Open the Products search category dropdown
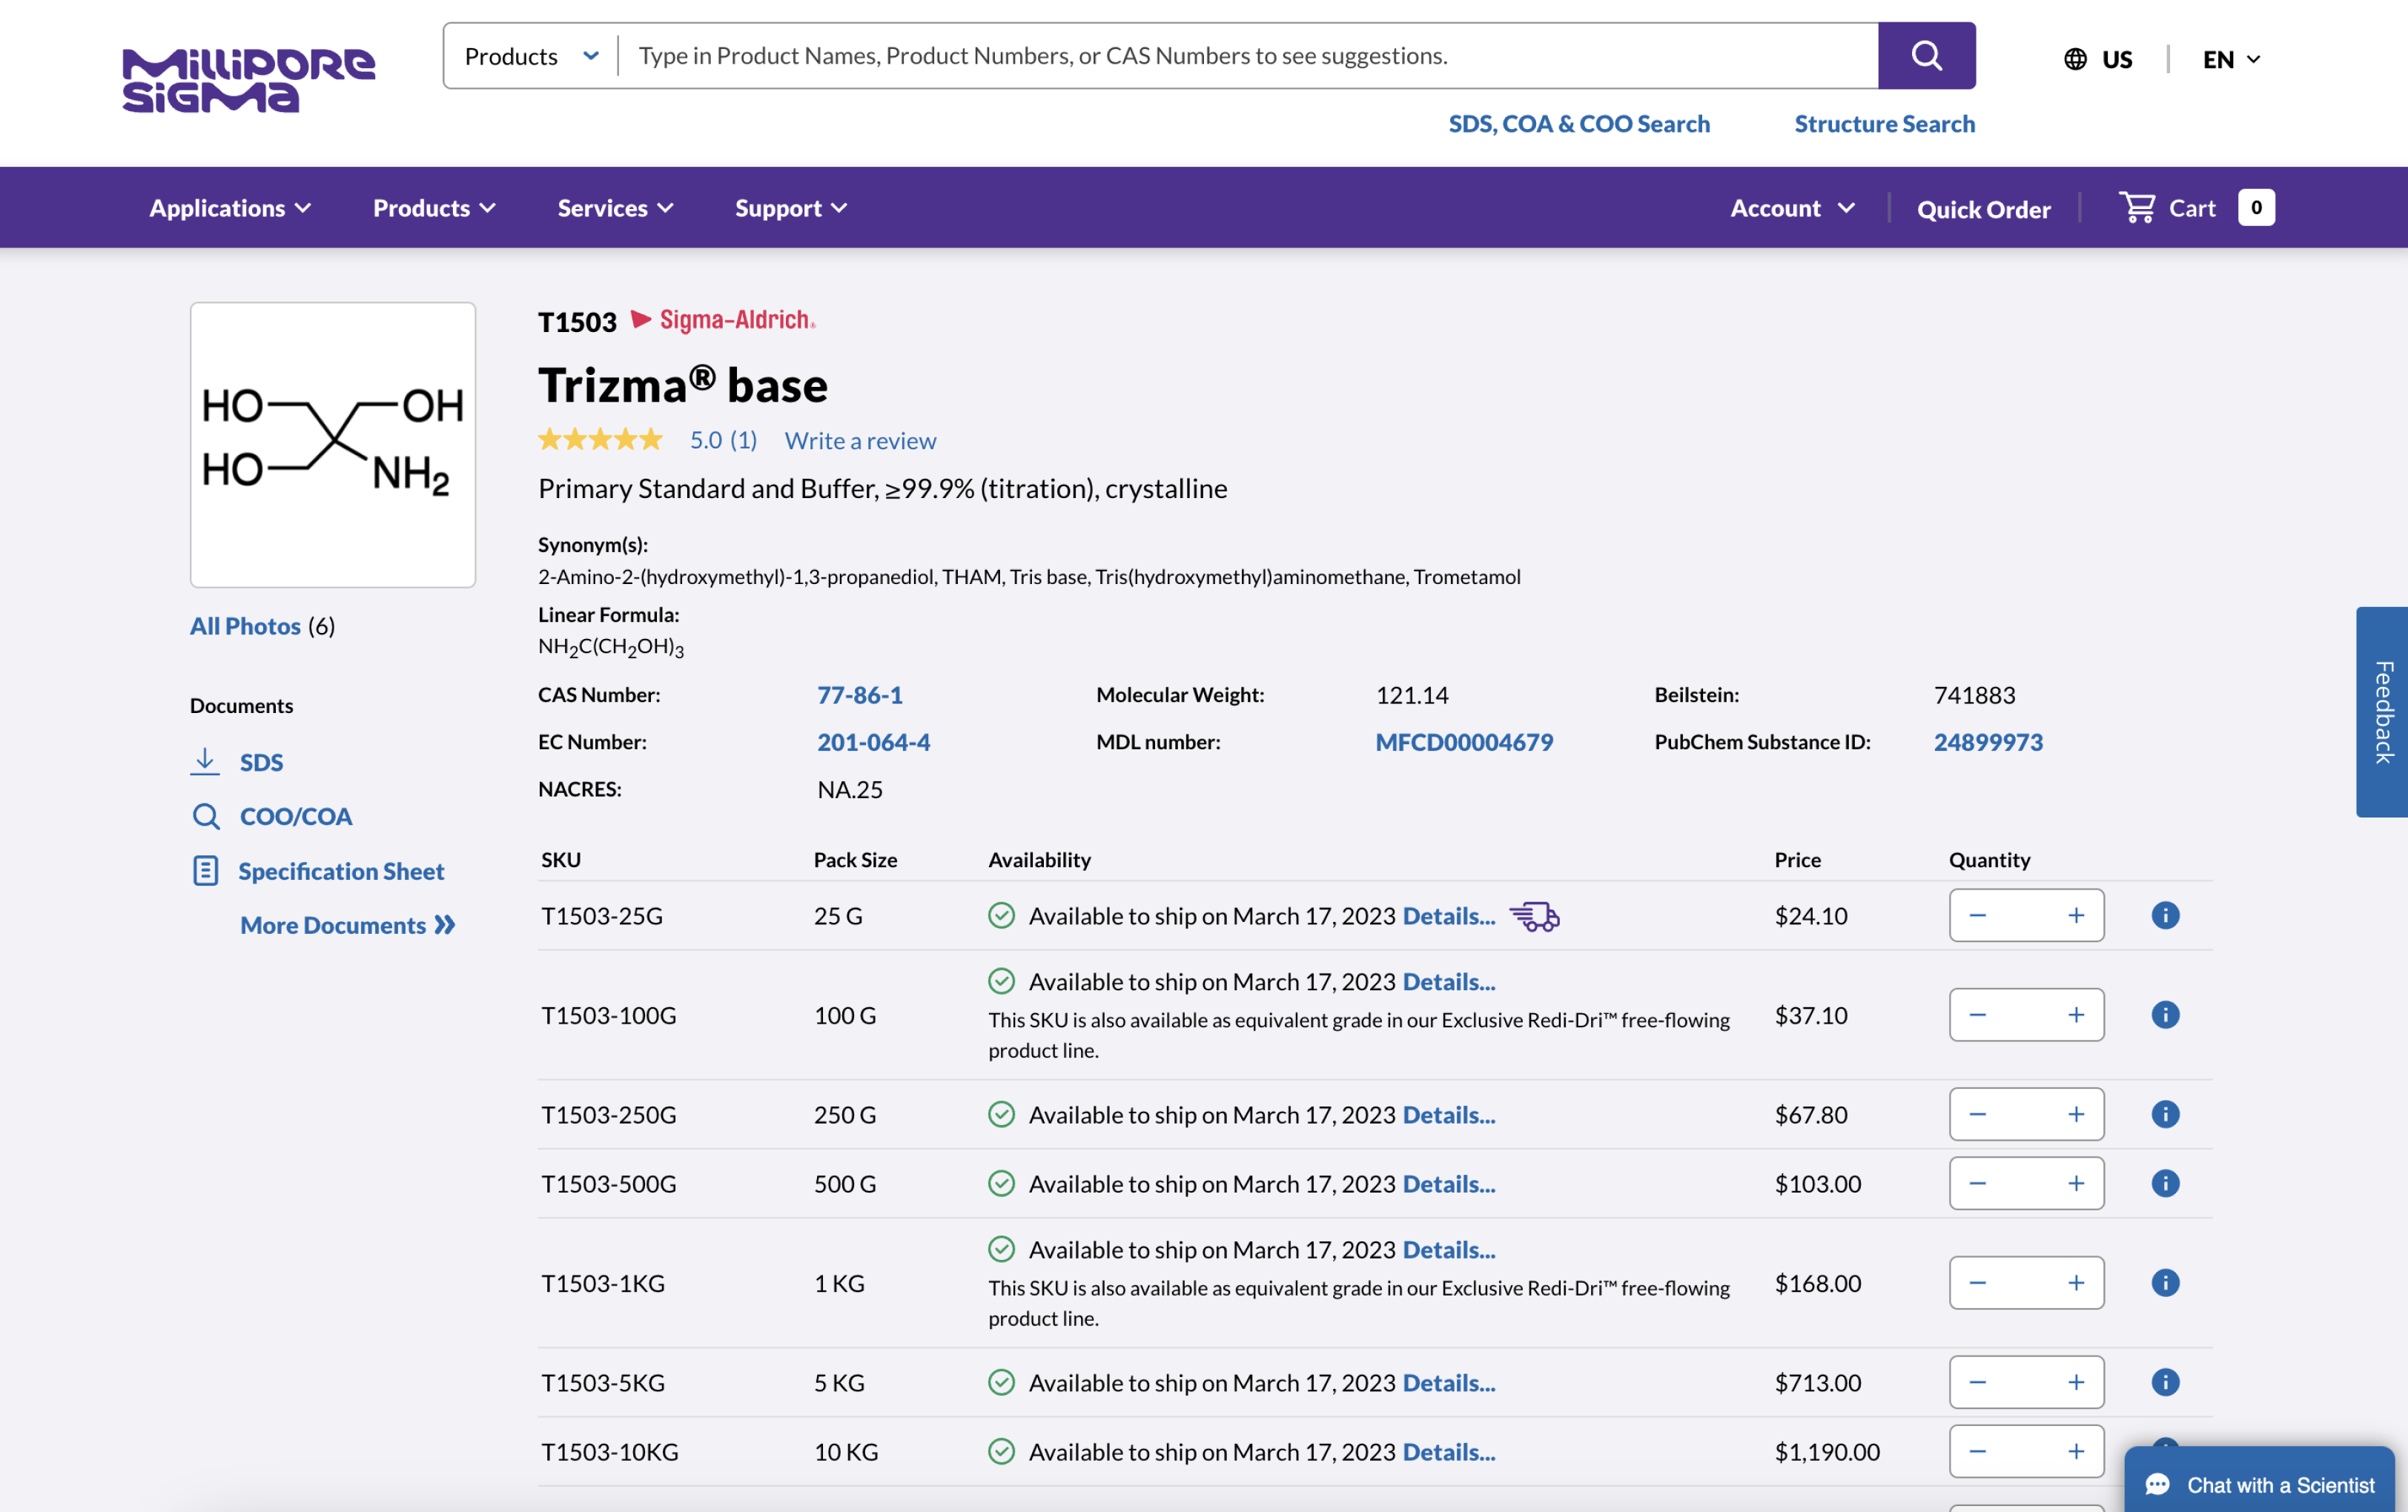 coord(531,56)
